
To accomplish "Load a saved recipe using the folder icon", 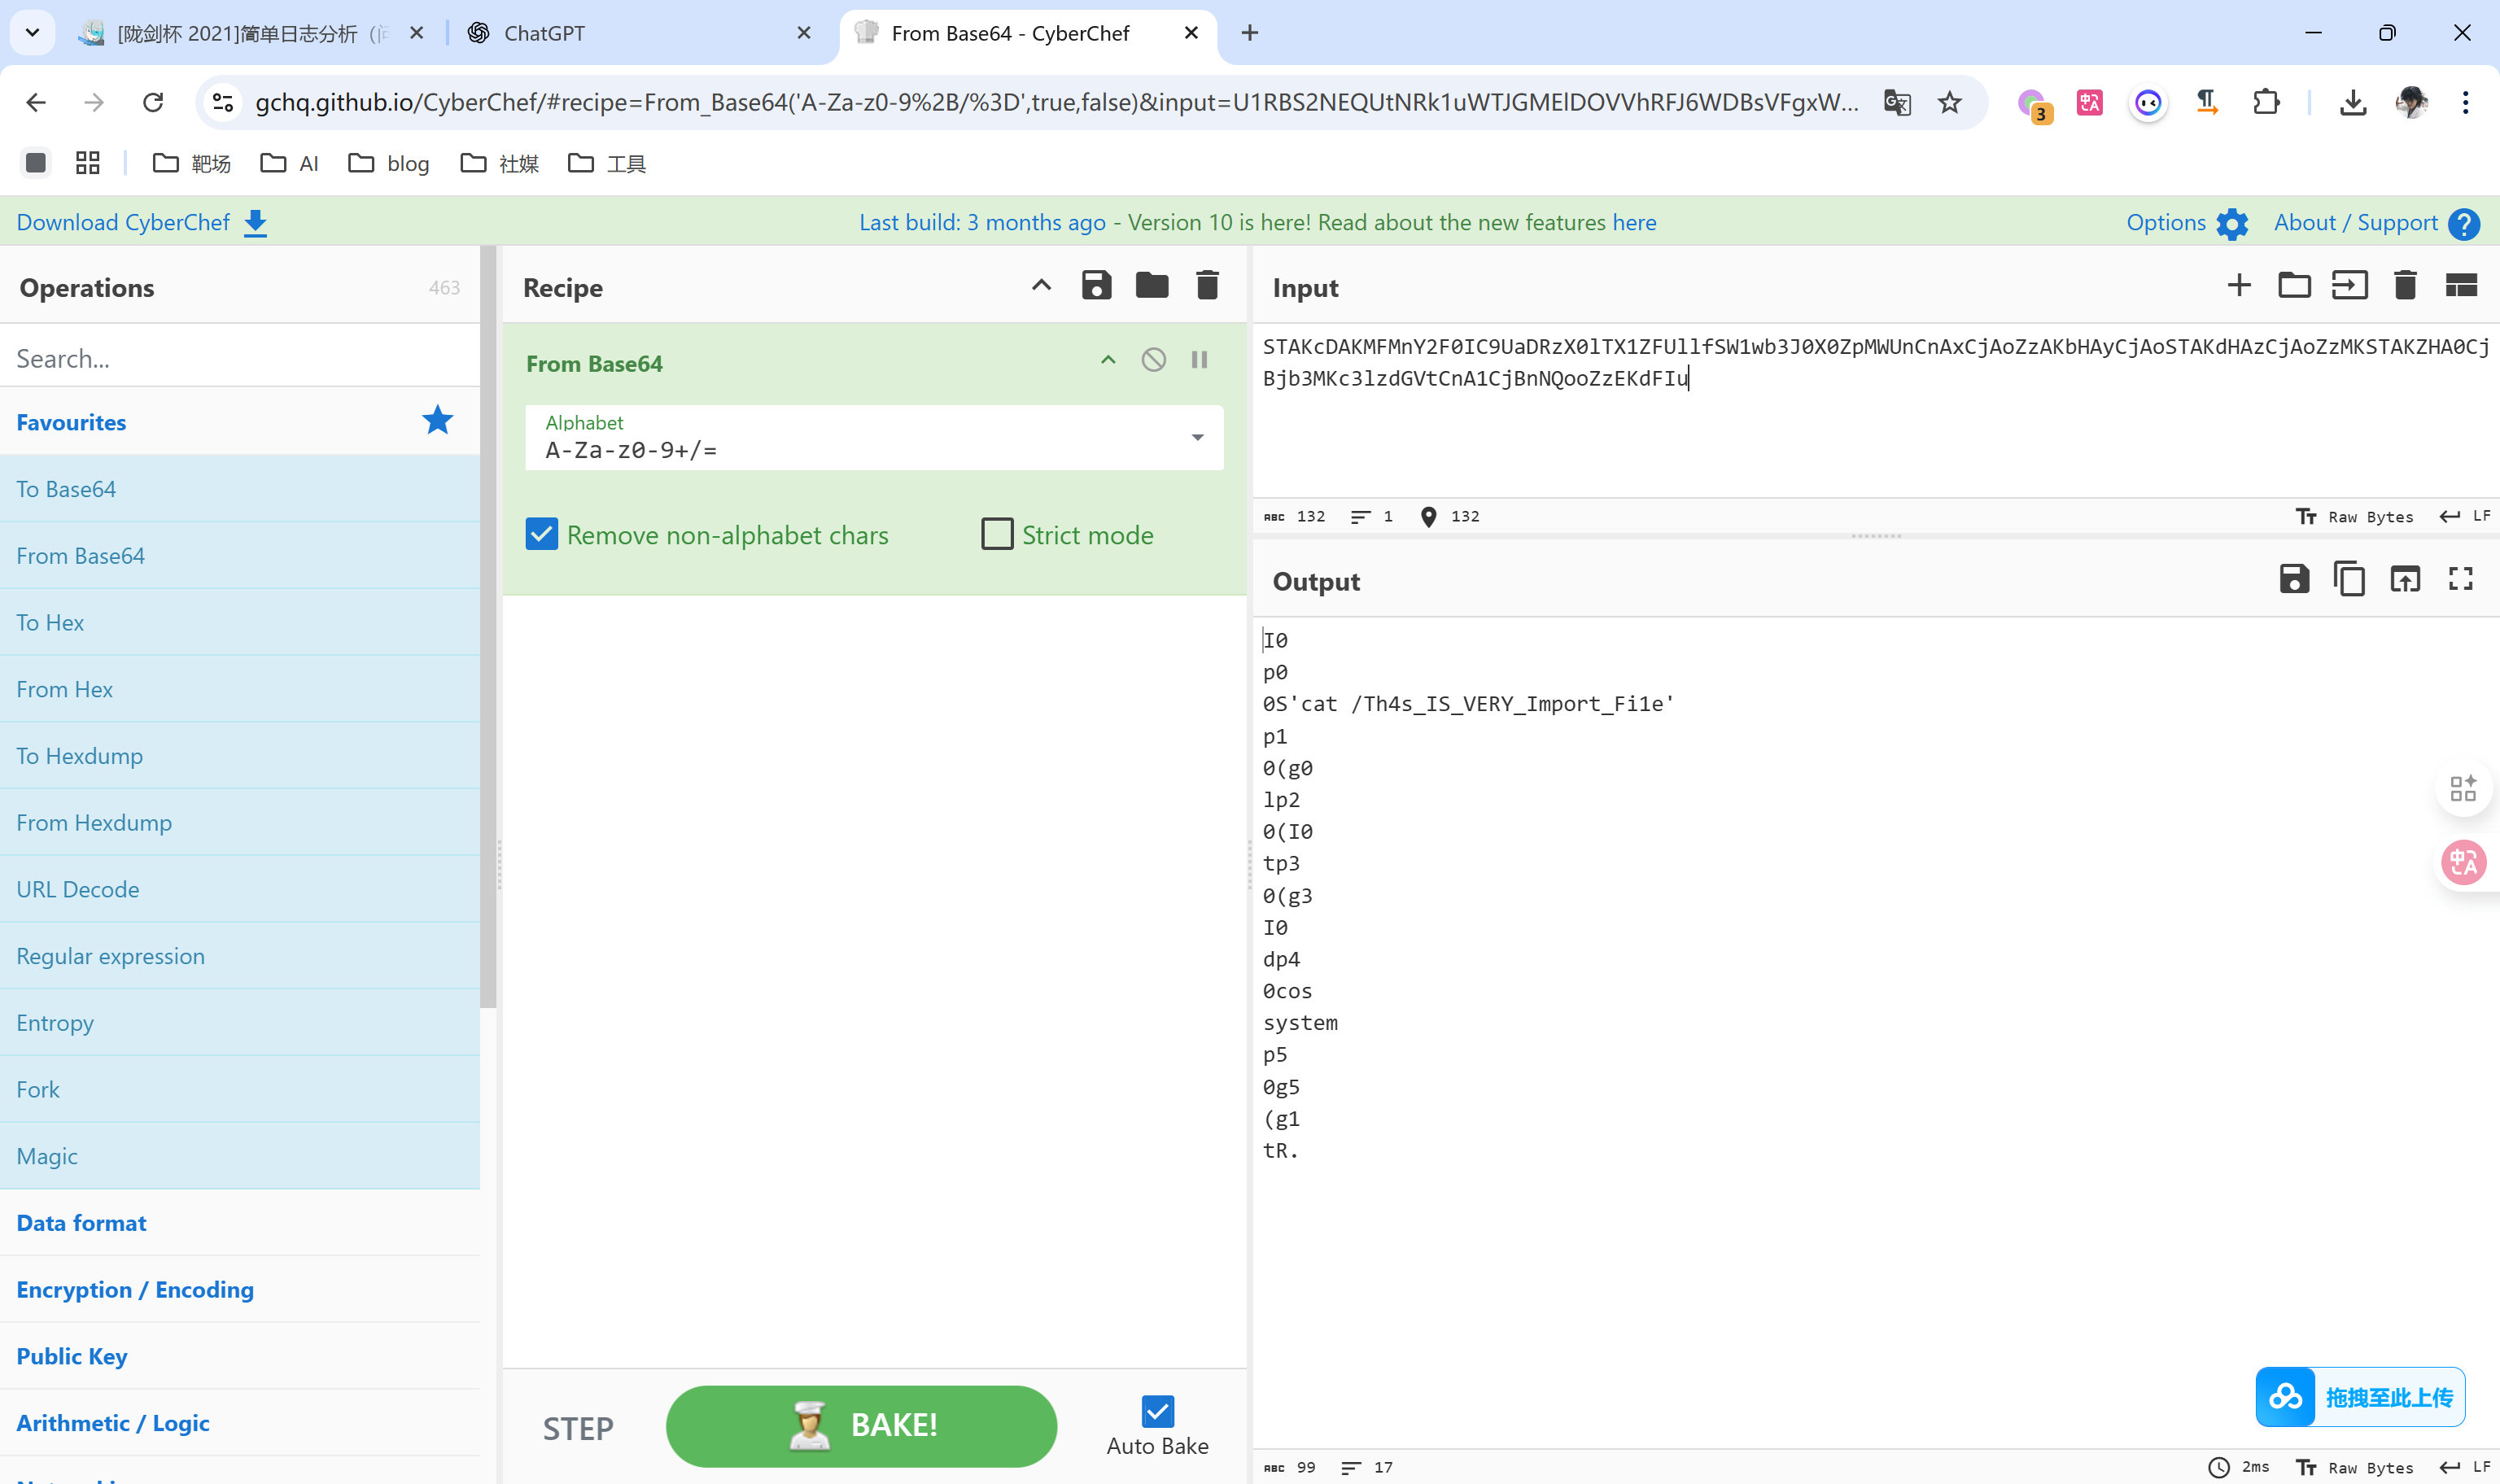I will click(1151, 286).
